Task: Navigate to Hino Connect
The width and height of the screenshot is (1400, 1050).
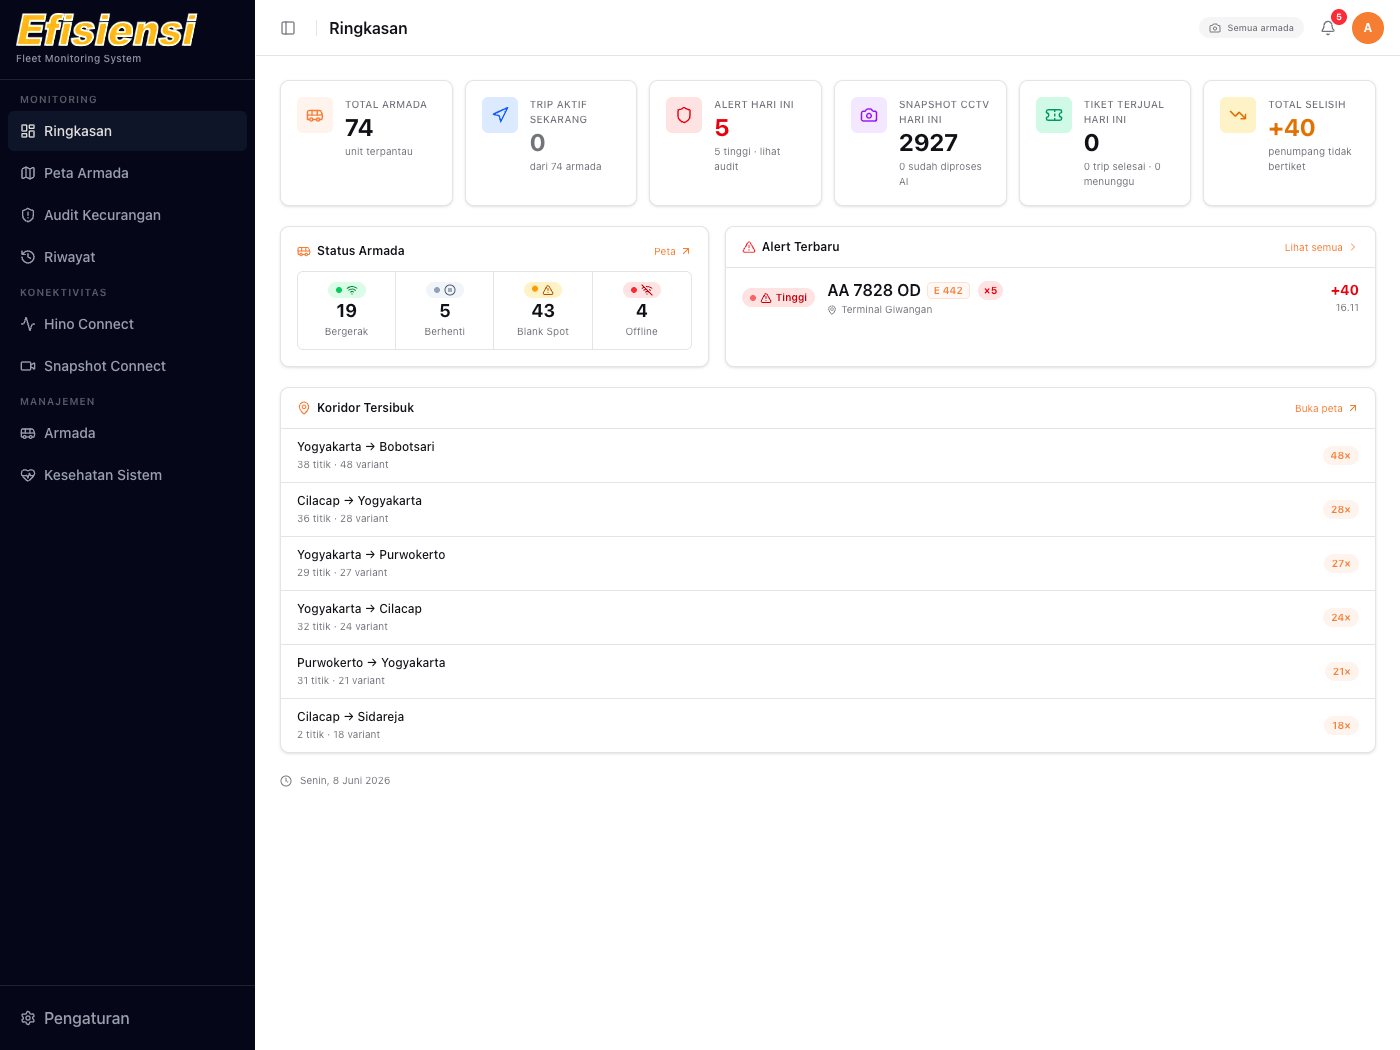Action: click(x=127, y=324)
